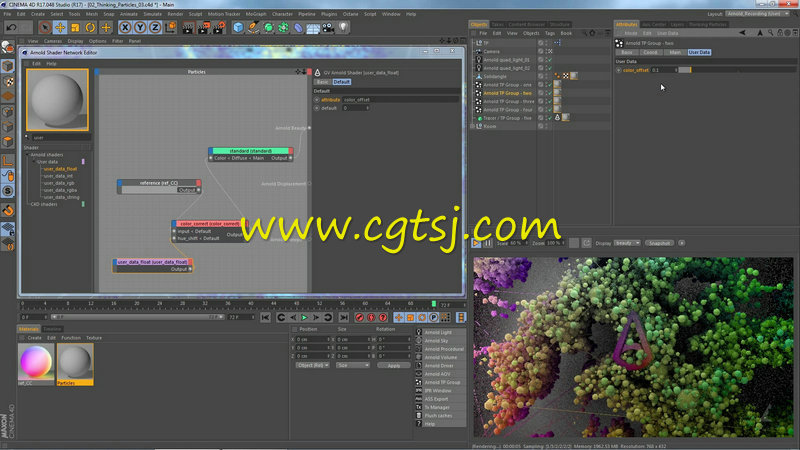Select user_data_rgb in shader tree
This screenshot has width=800, height=450.
pos(59,183)
